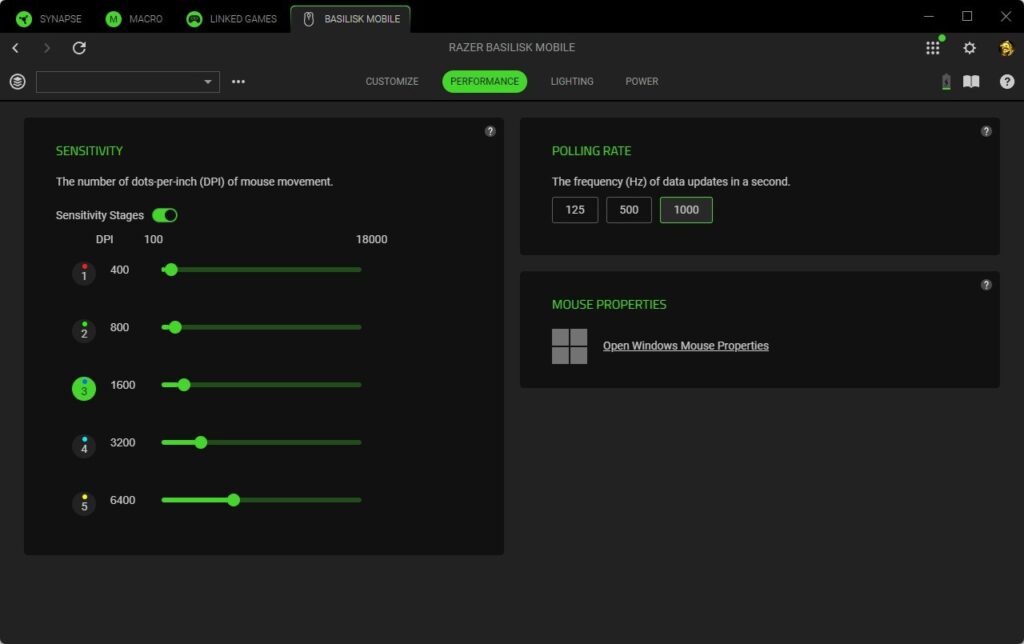Click the 1600 DPI value field
The image size is (1024, 644).
pyautogui.click(x=123, y=385)
